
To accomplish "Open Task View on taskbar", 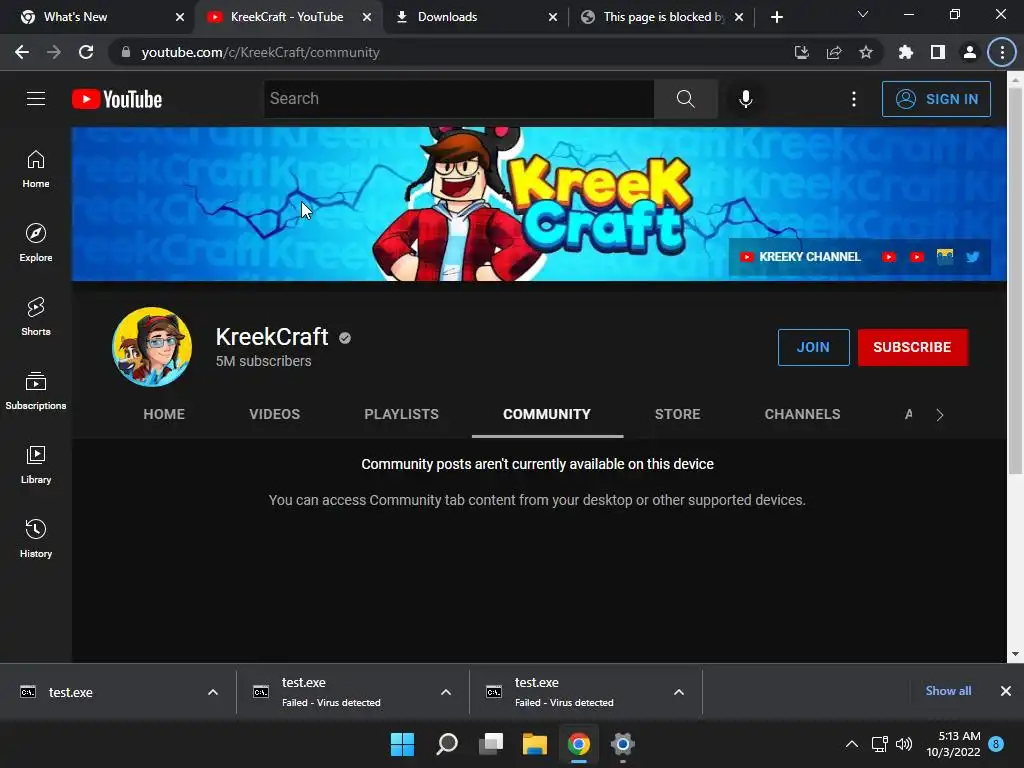I will click(491, 744).
